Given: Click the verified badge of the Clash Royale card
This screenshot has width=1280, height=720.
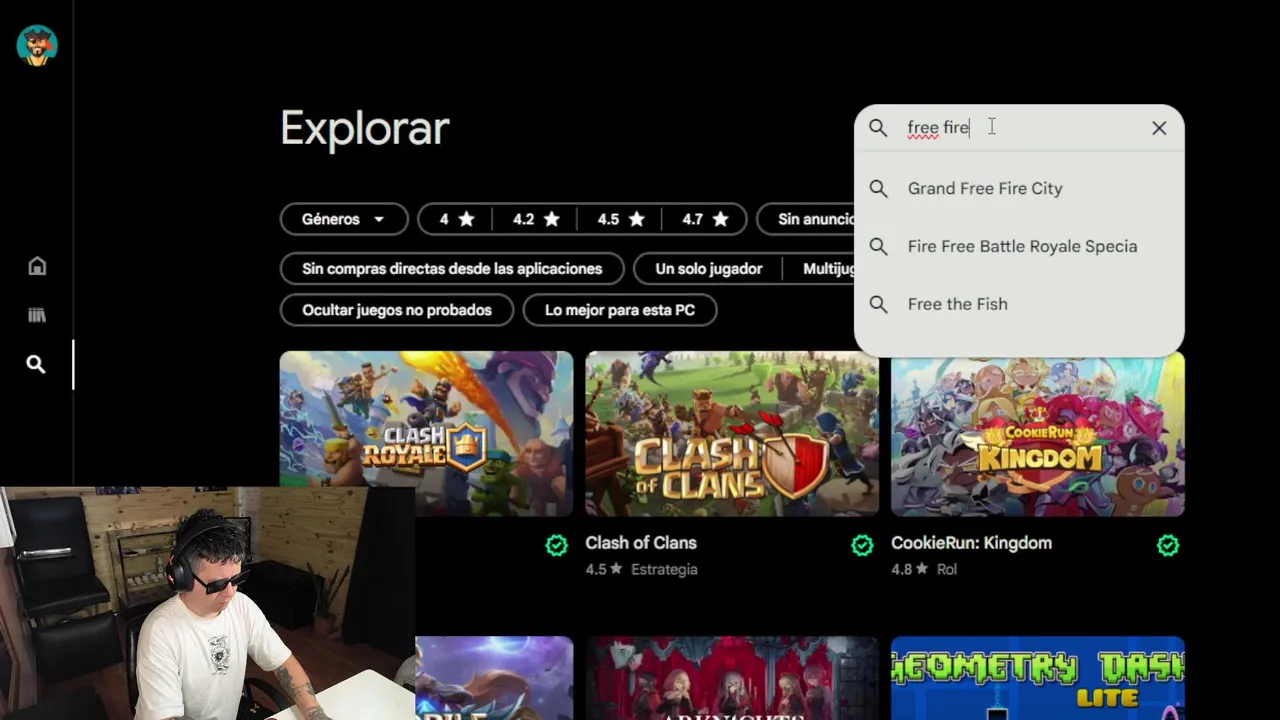Looking at the screenshot, I should click(556, 545).
